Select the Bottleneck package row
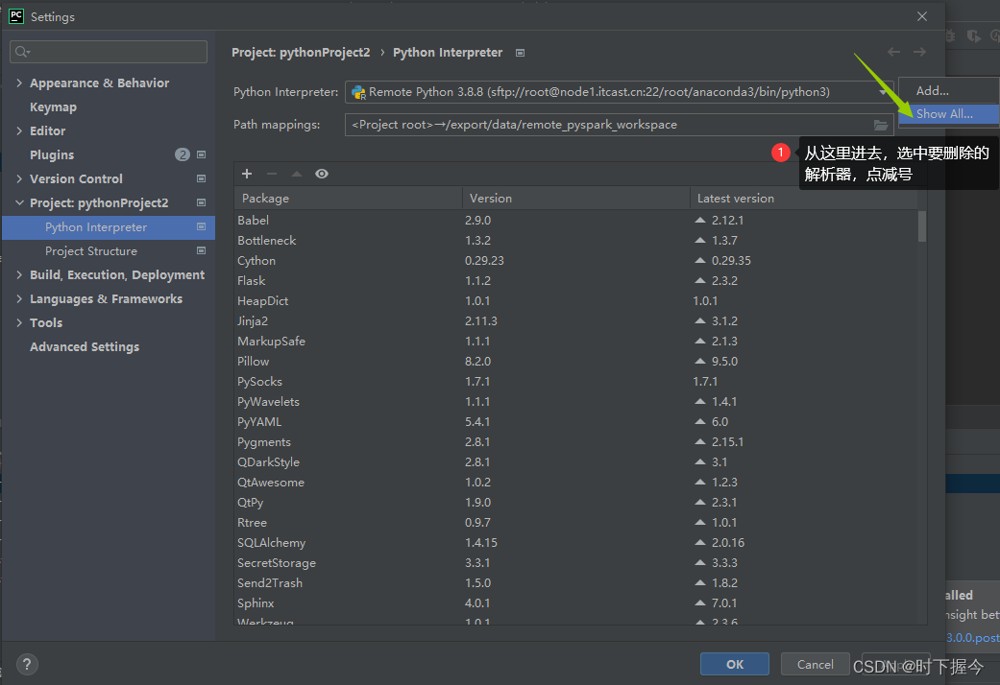Image resolution: width=1000 pixels, height=685 pixels. (x=576, y=240)
